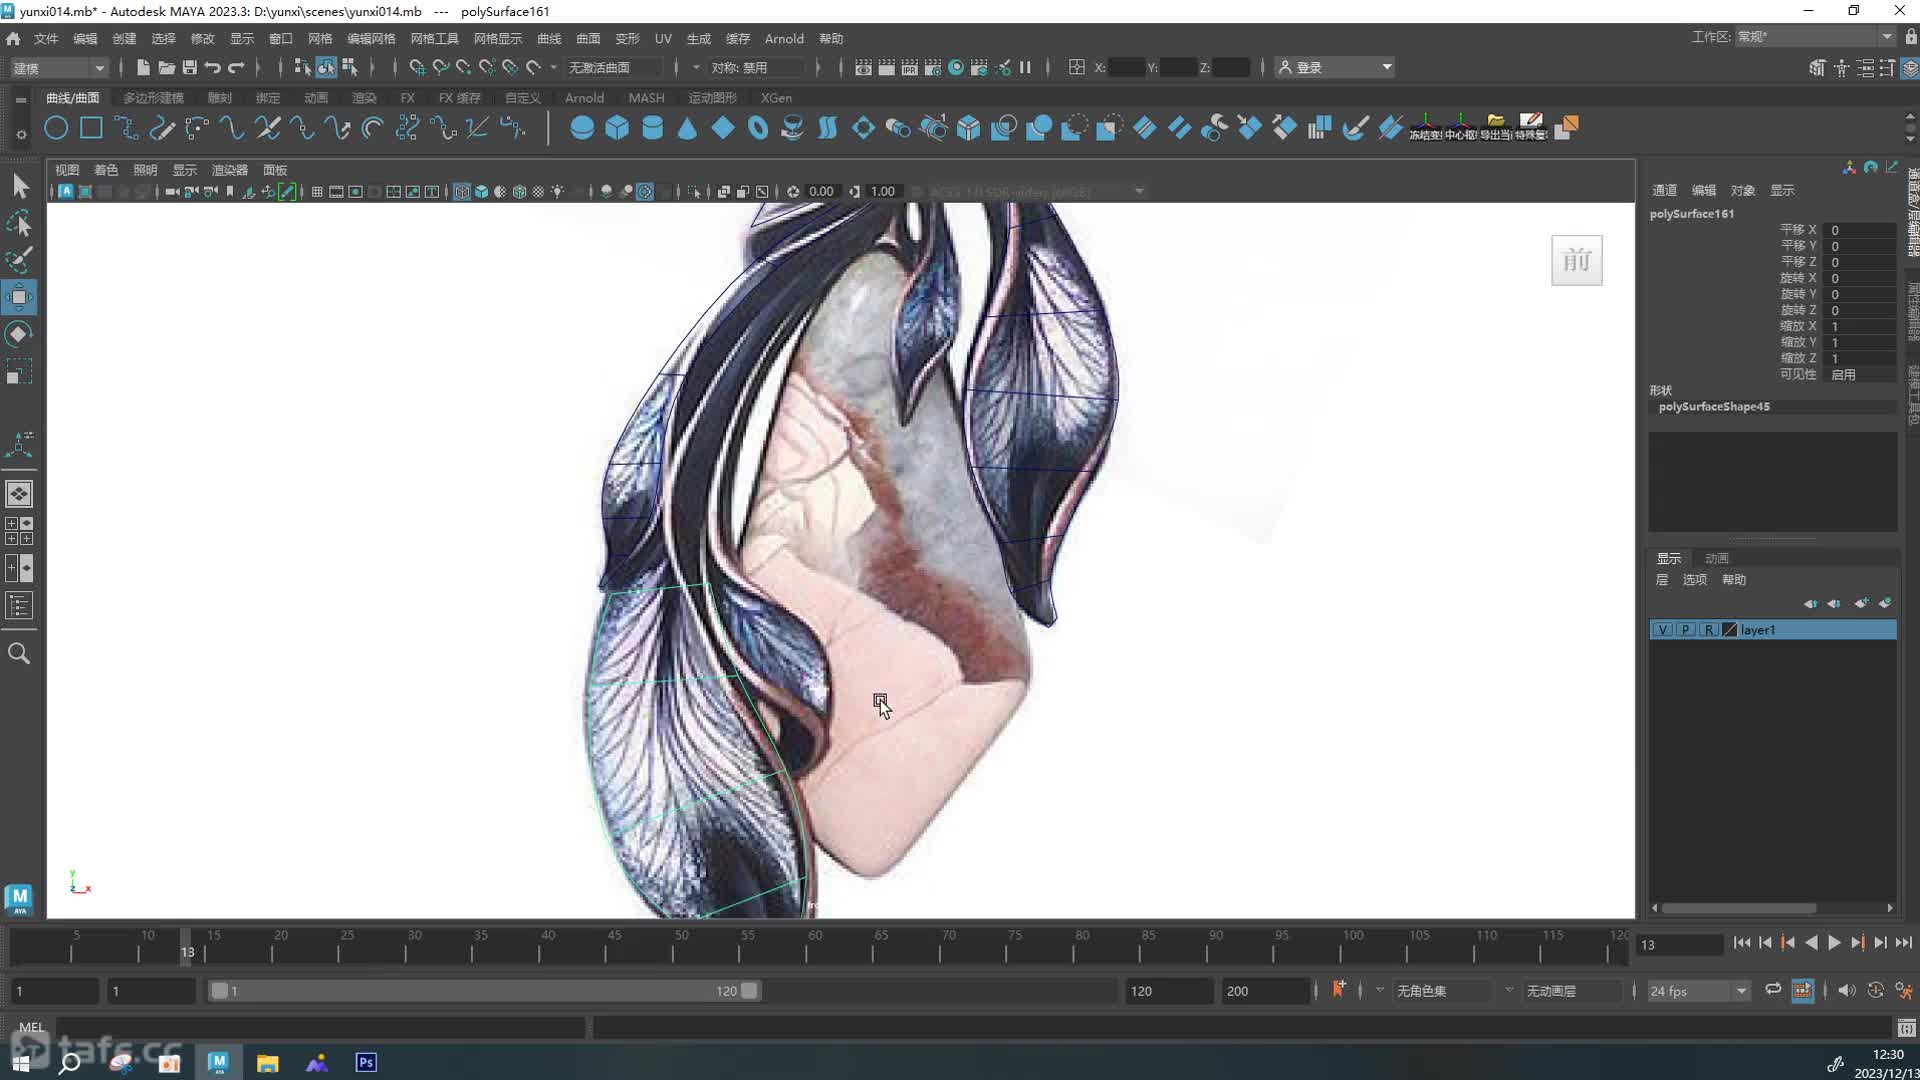
Task: Click the 平移 X value field
Action: pyautogui.click(x=1858, y=230)
